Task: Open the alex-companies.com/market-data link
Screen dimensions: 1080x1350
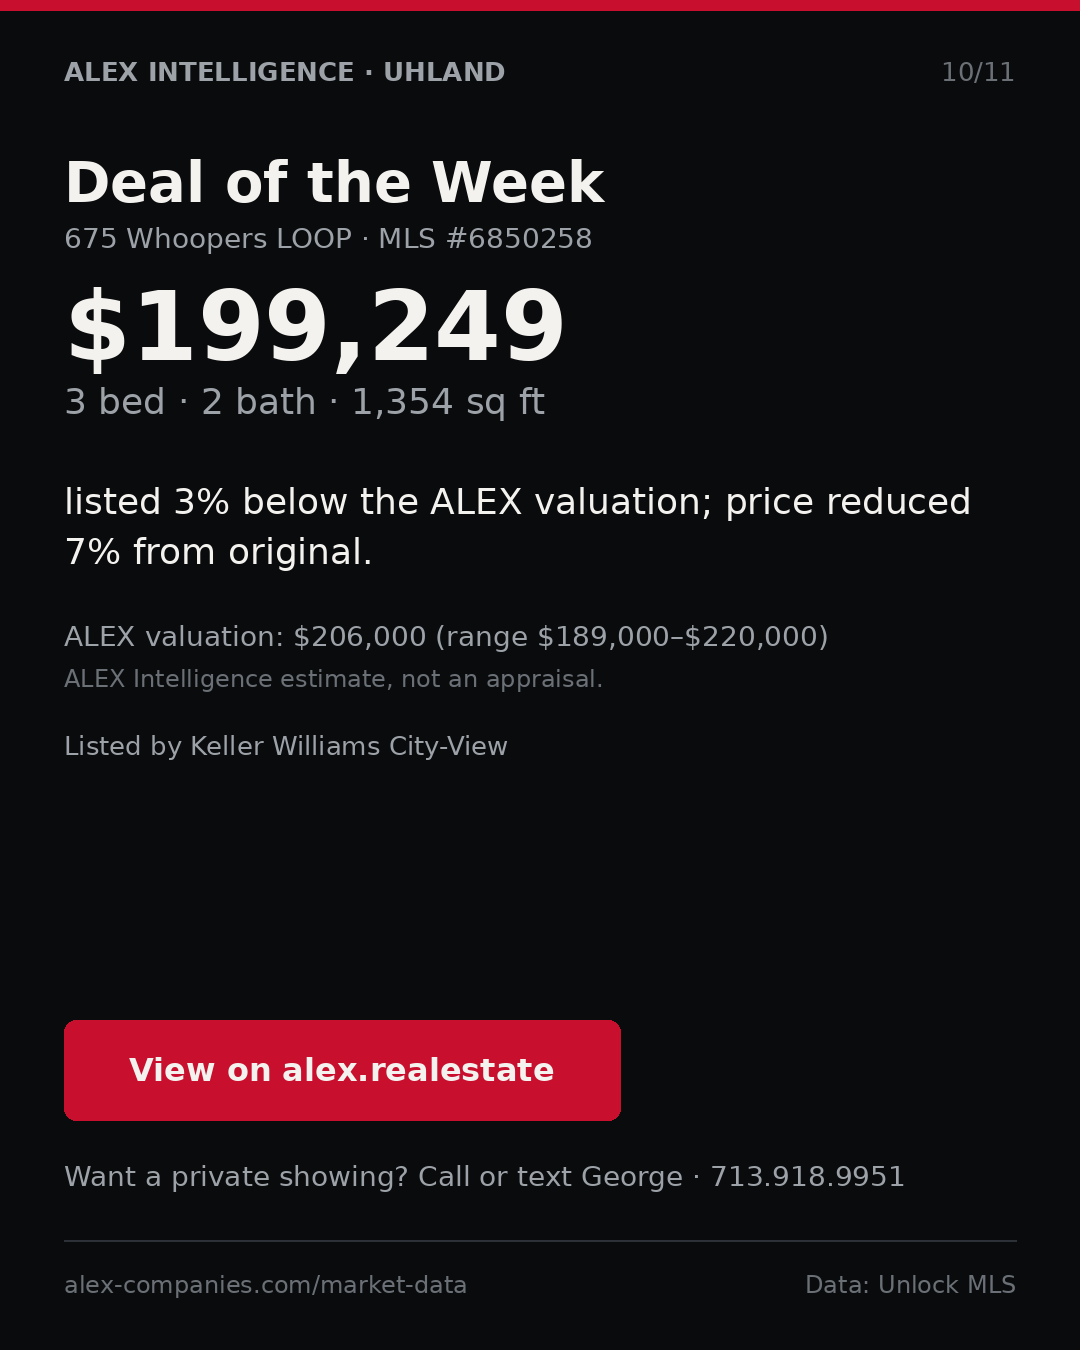Action: click(265, 1286)
